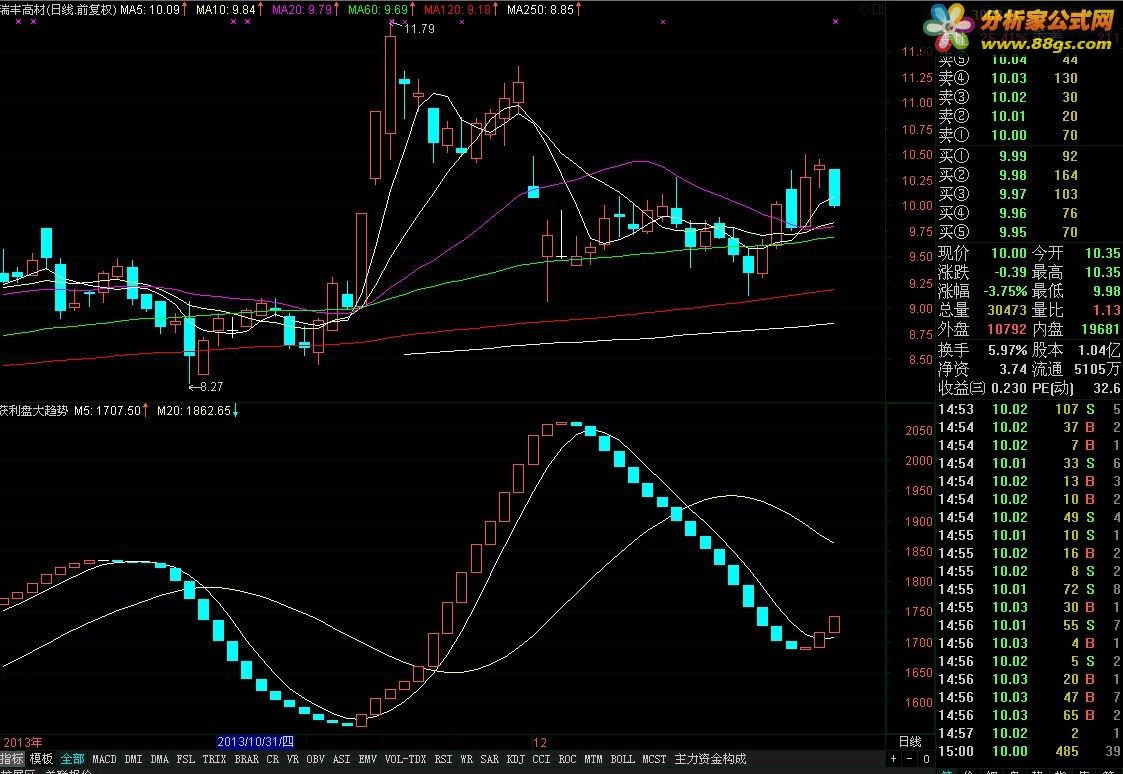Click the 日线 period label
This screenshot has height=774, width=1123.
(x=910, y=742)
